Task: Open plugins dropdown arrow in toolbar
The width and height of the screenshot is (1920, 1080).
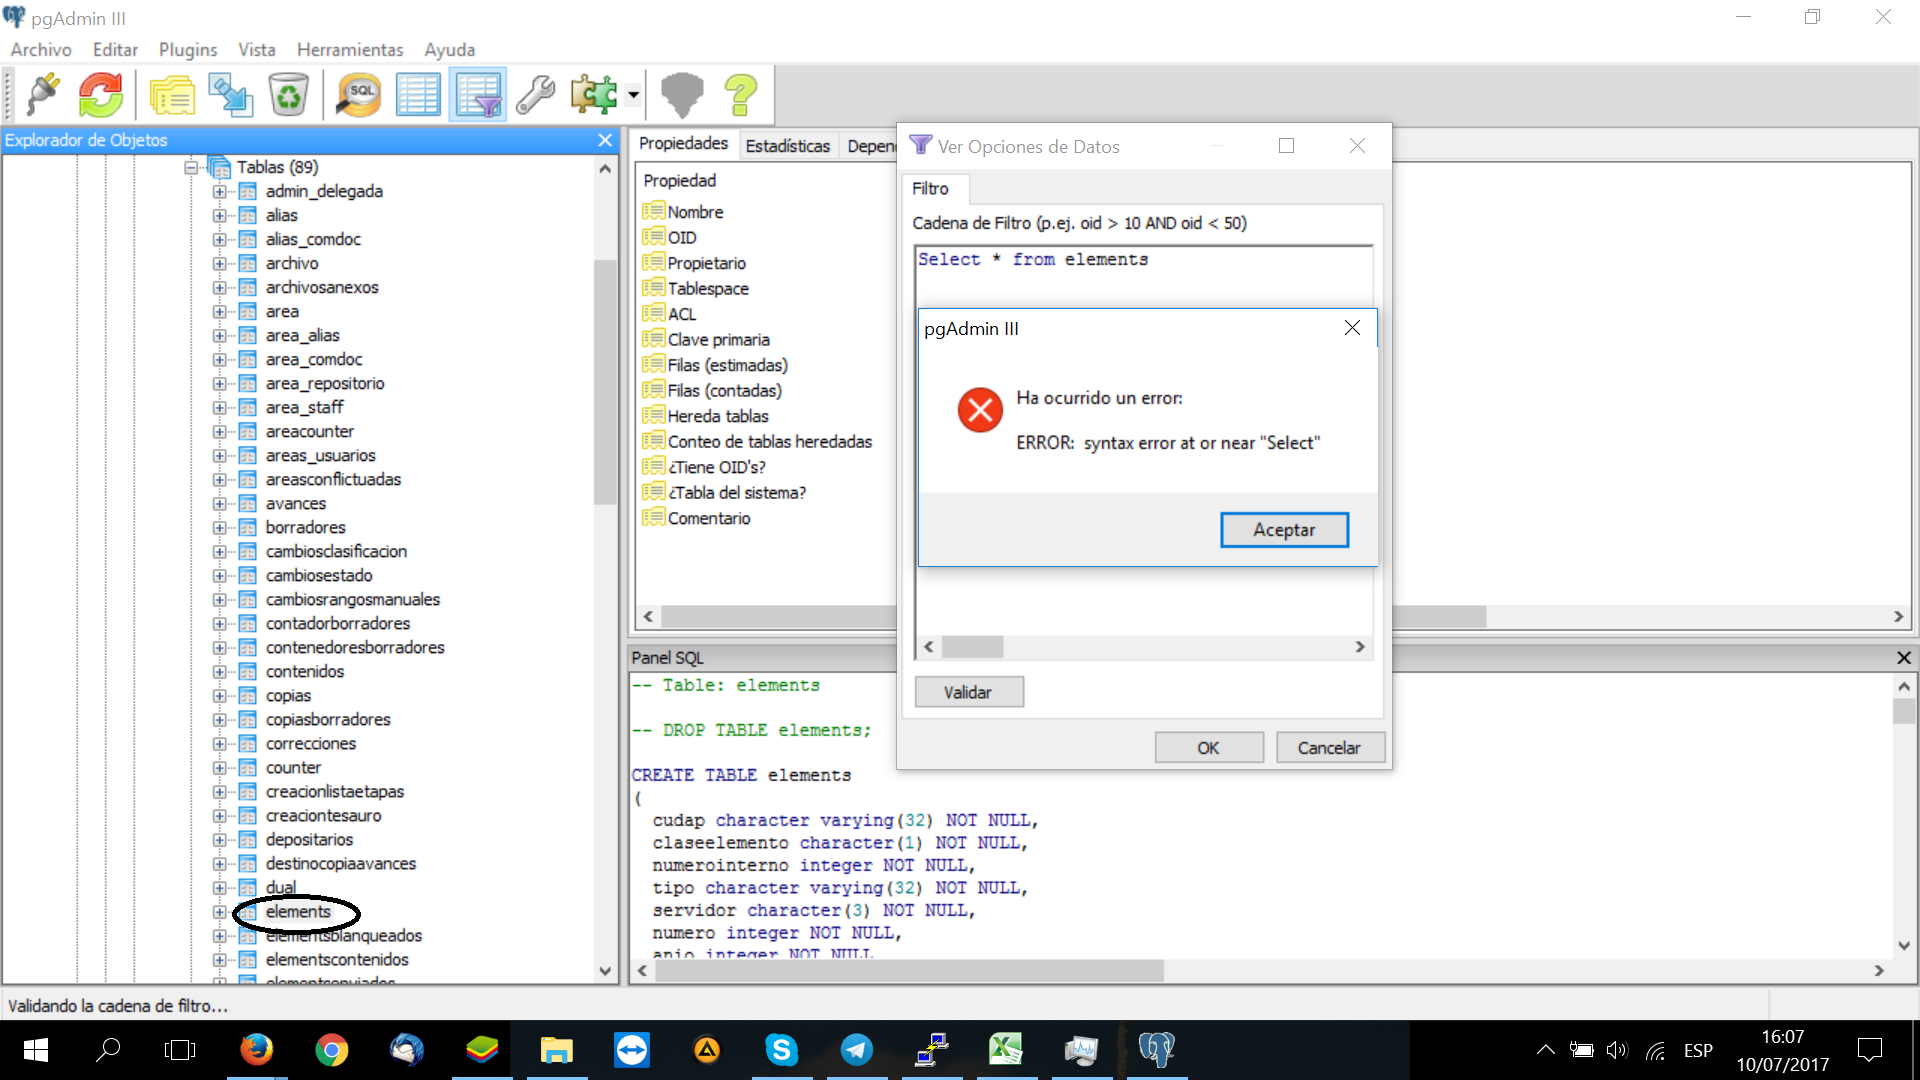Action: tap(633, 95)
